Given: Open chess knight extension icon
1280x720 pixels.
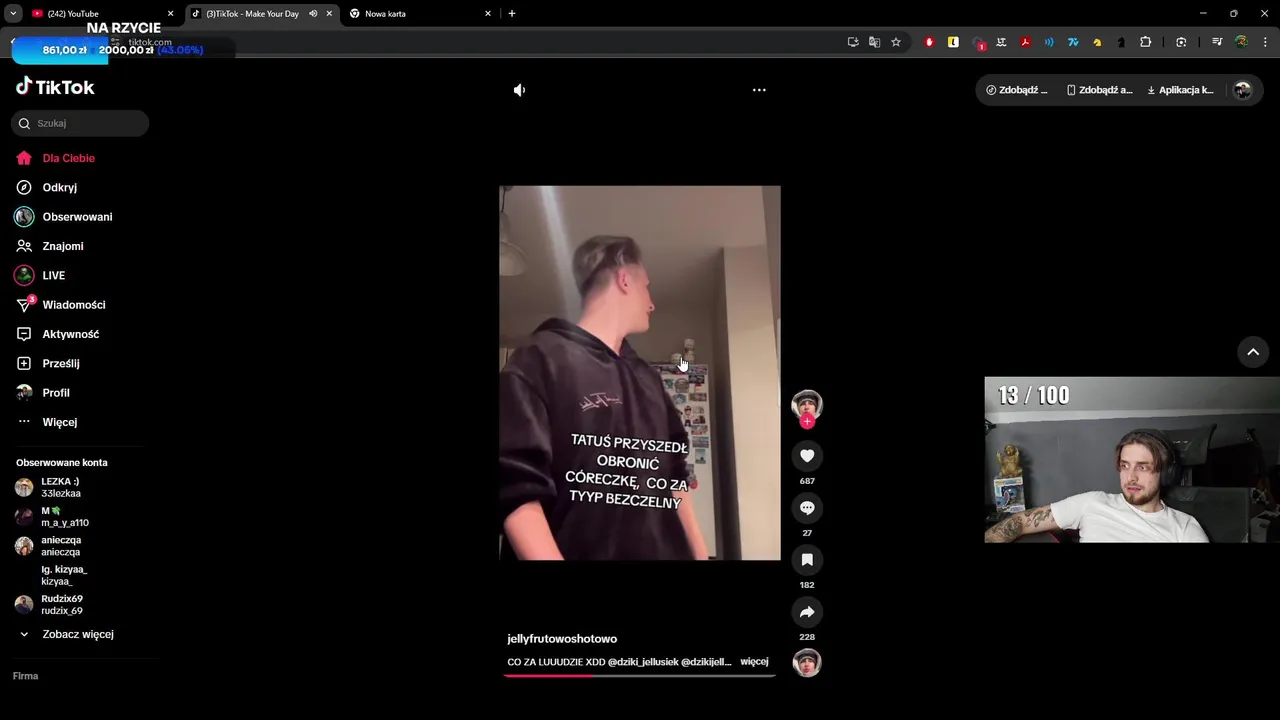Looking at the screenshot, I should (1121, 42).
